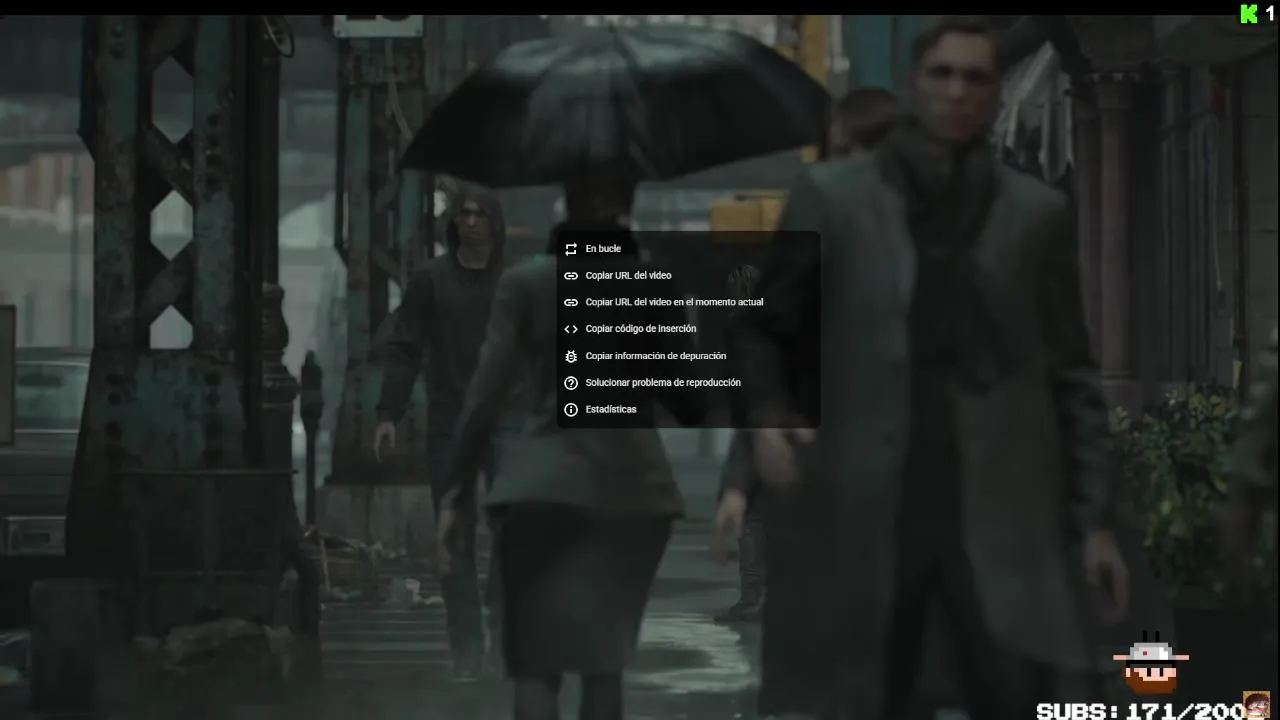
Task: Click the debug bug icon
Action: (571, 356)
